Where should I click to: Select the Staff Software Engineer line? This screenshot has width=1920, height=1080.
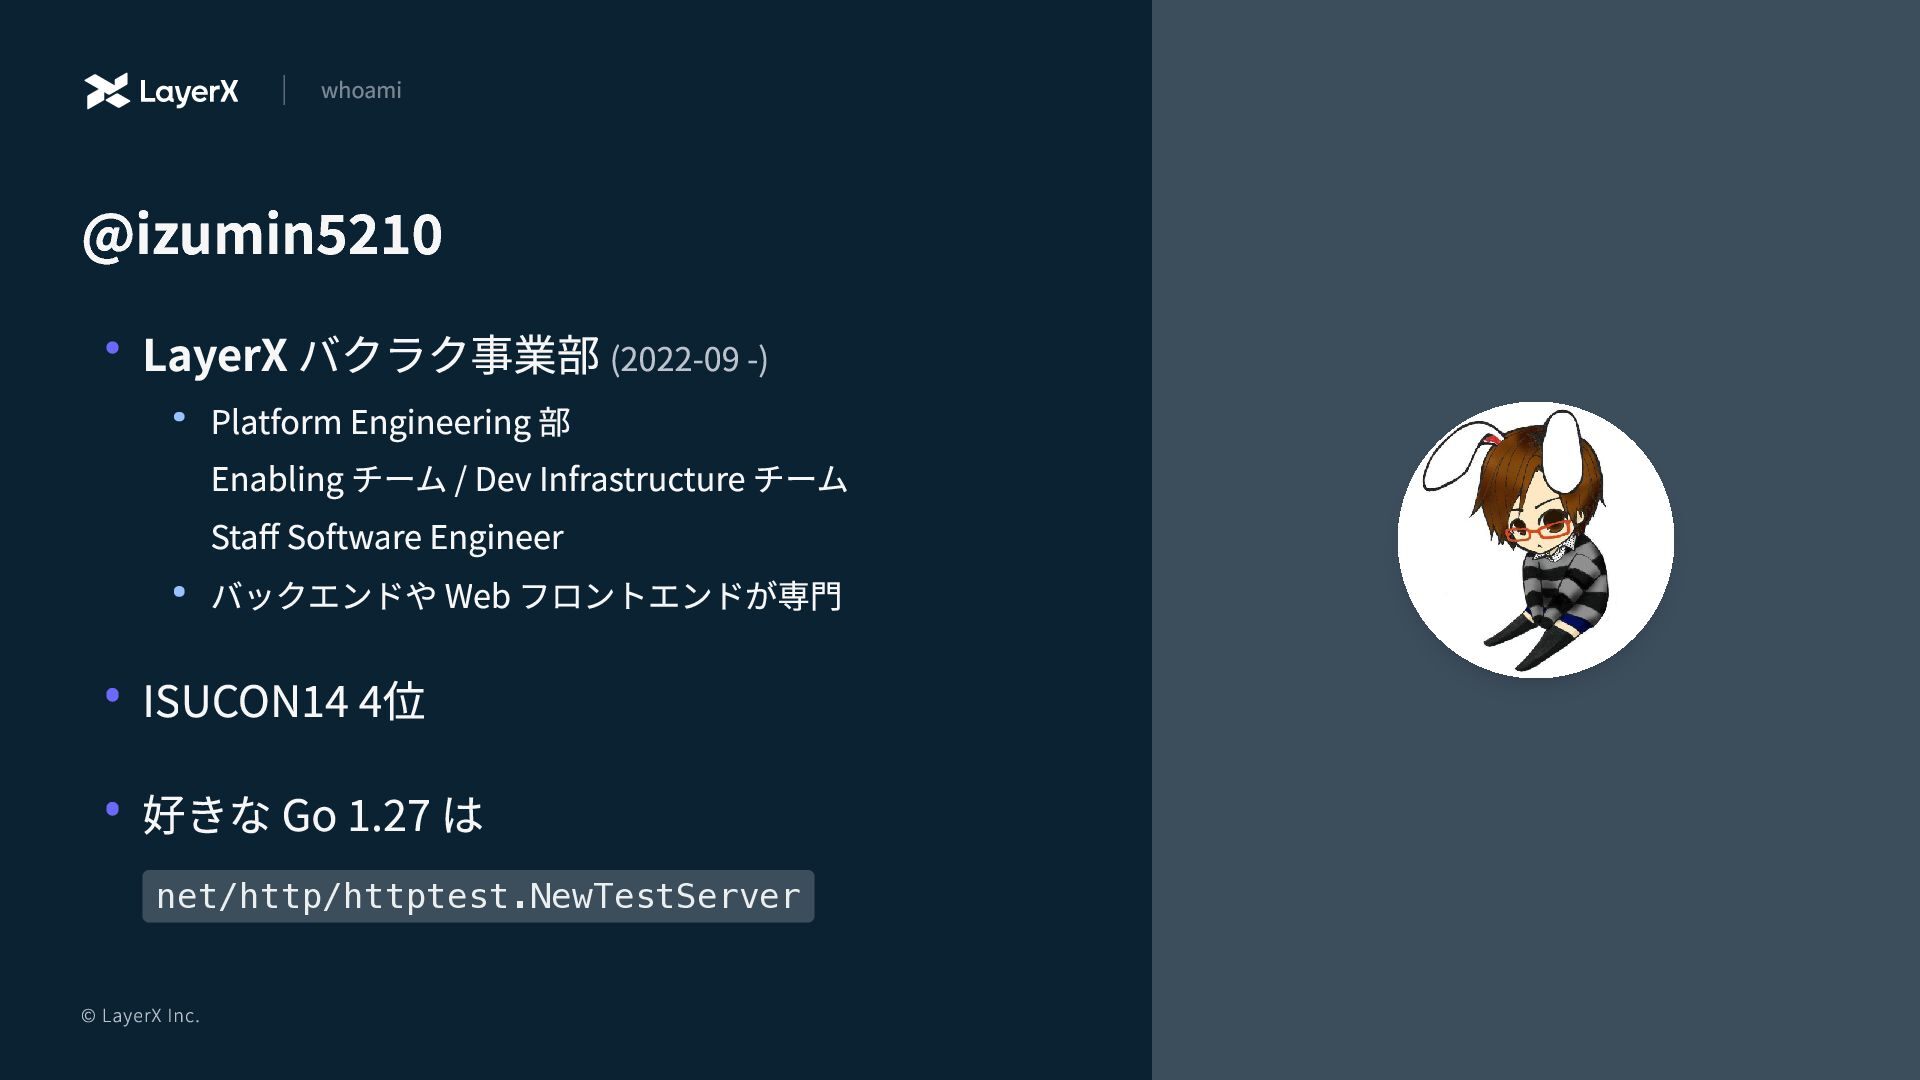(387, 537)
